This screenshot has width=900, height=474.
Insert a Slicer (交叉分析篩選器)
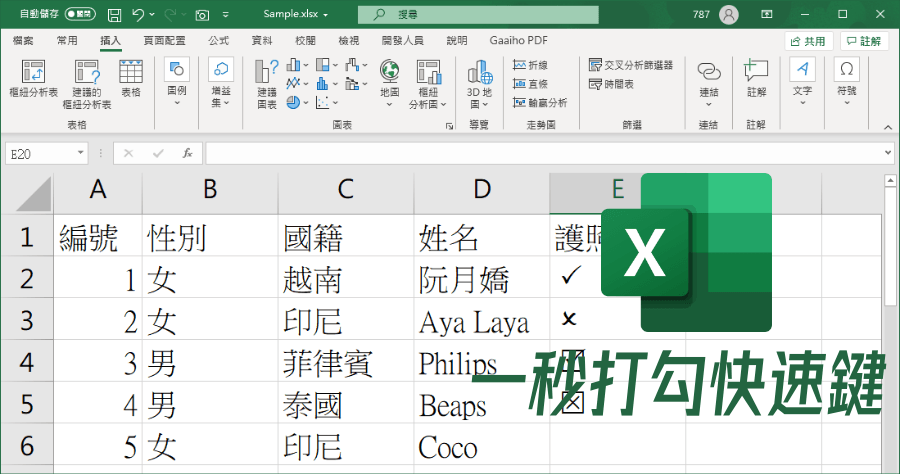[x=631, y=65]
